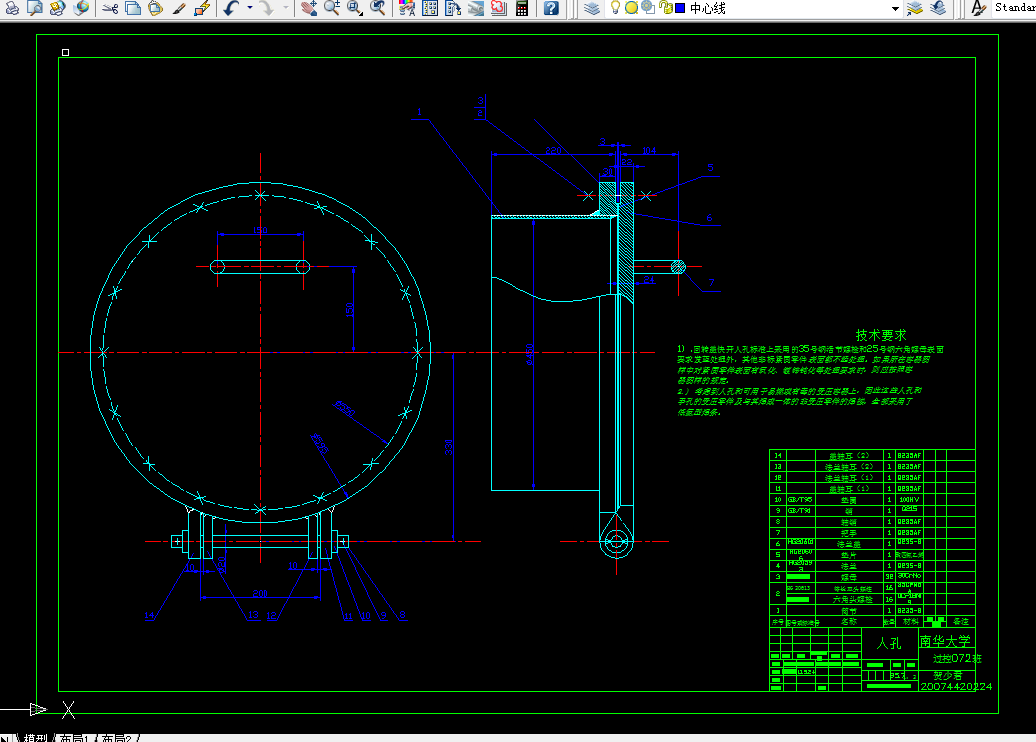Open the Layer Properties Manager icon
1036x742 pixels.
click(x=592, y=8)
